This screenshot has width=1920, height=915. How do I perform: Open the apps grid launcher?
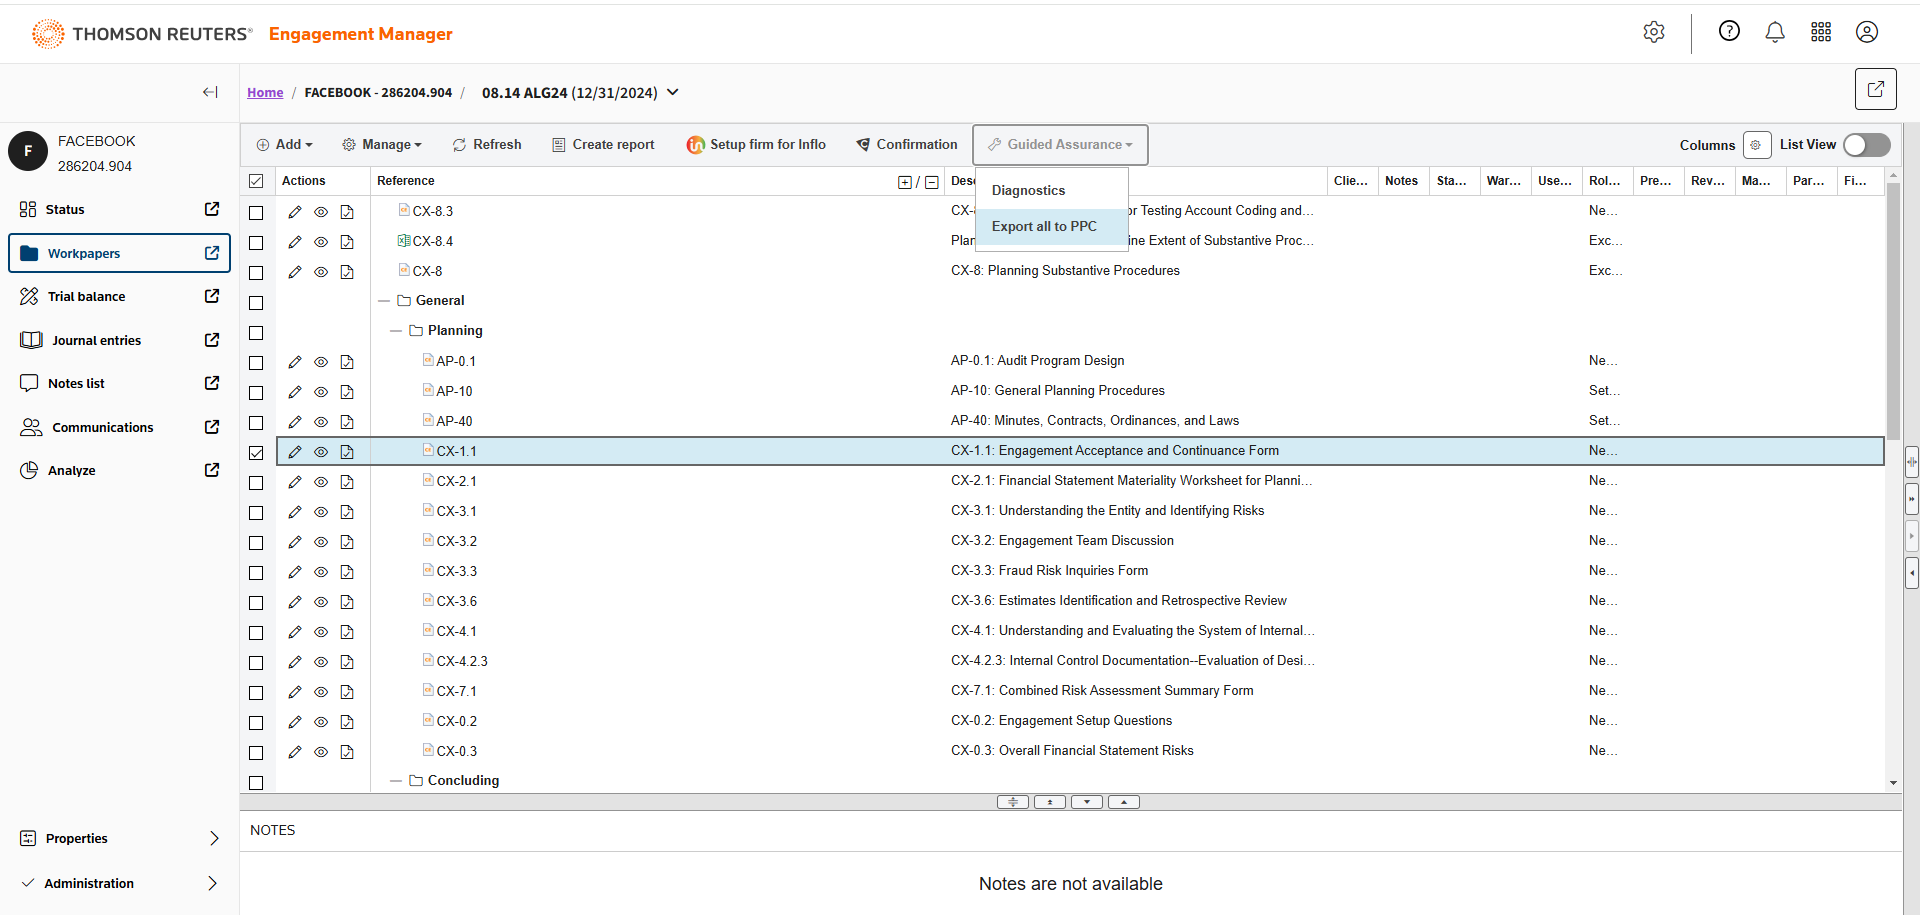click(x=1821, y=32)
